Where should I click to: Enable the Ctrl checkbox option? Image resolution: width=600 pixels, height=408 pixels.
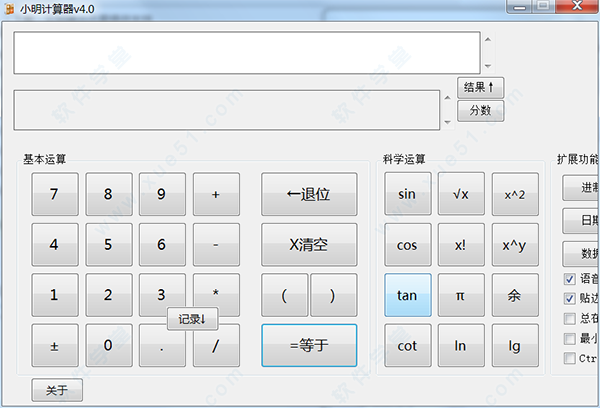coord(570,358)
